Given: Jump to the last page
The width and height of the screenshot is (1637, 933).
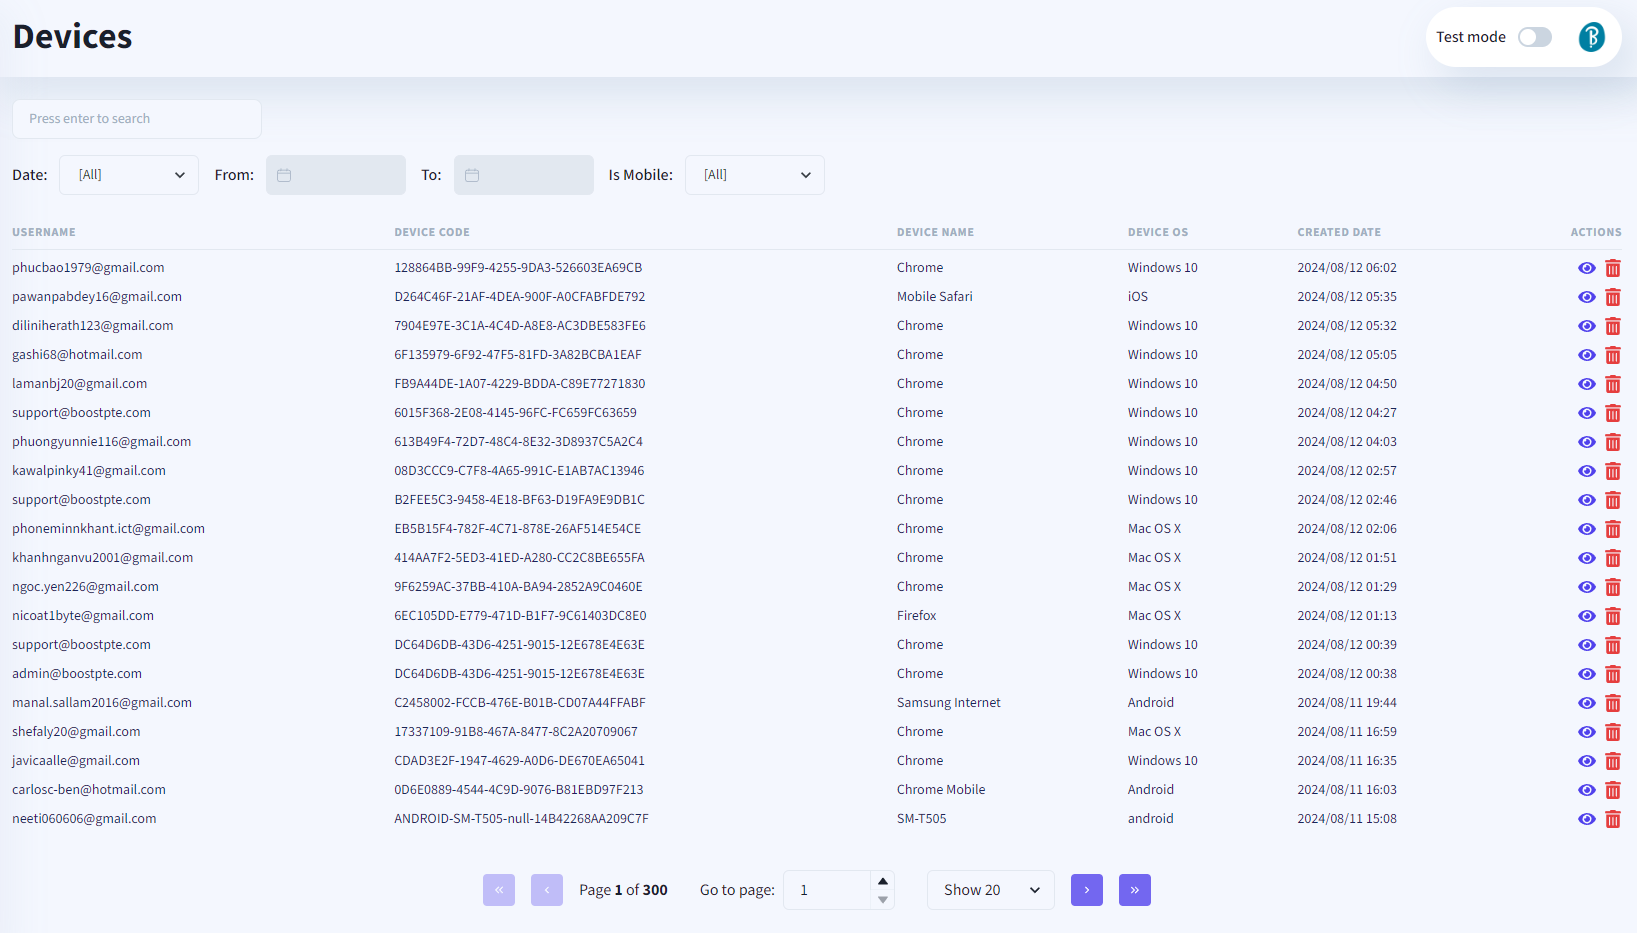Looking at the screenshot, I should (x=1134, y=890).
